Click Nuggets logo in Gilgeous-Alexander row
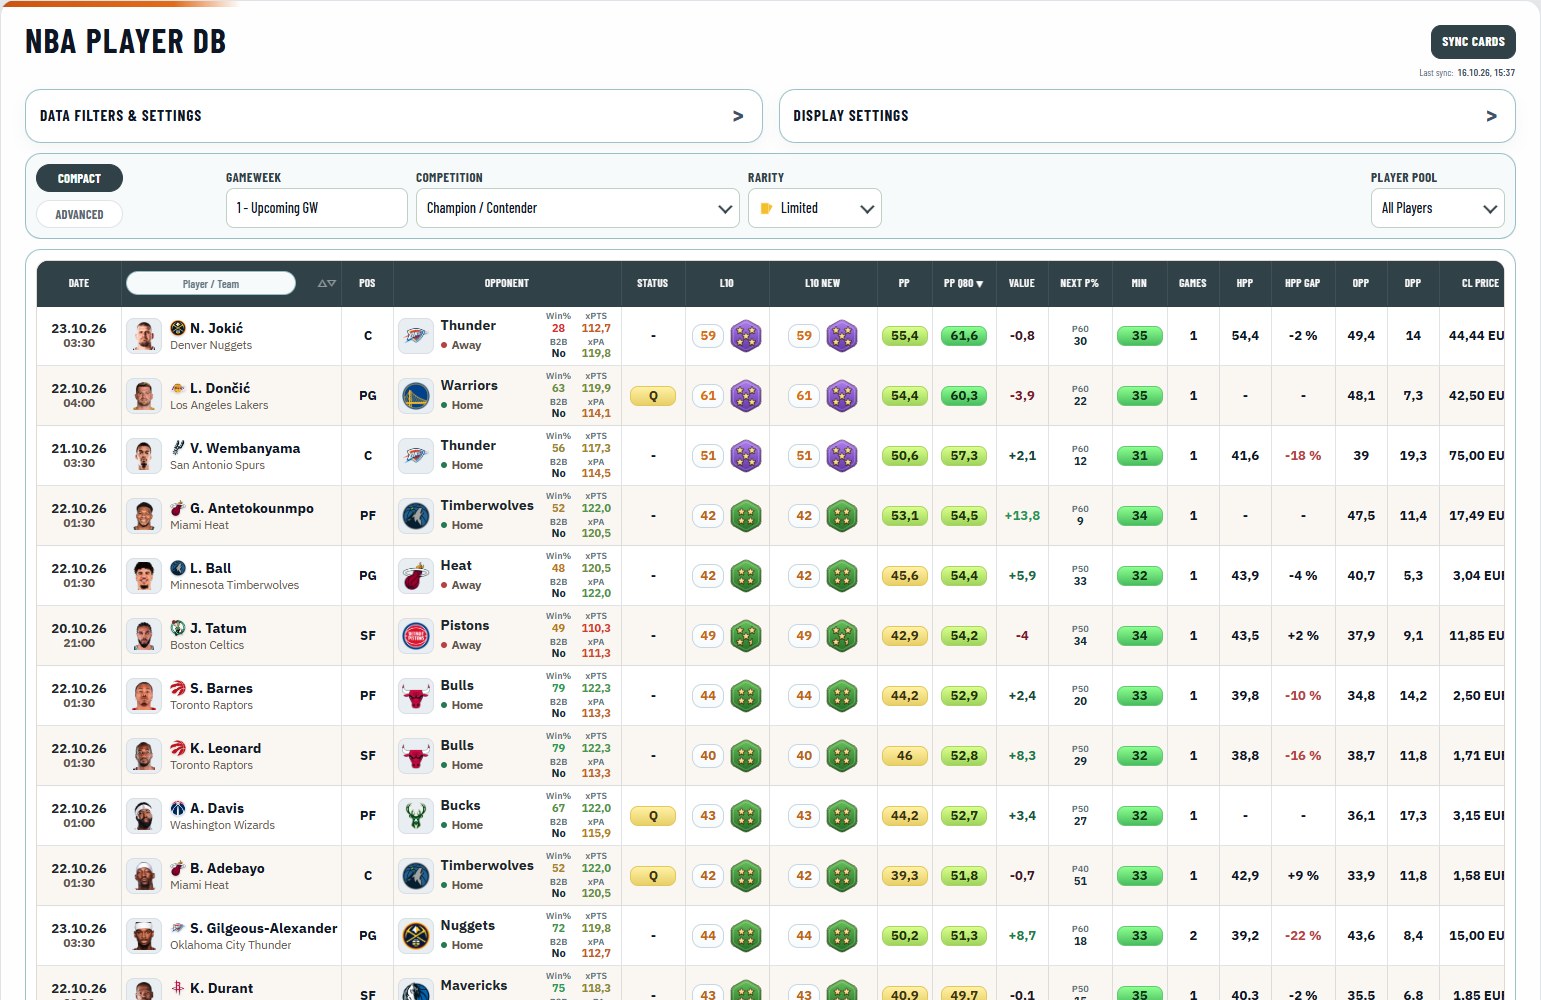 point(415,936)
